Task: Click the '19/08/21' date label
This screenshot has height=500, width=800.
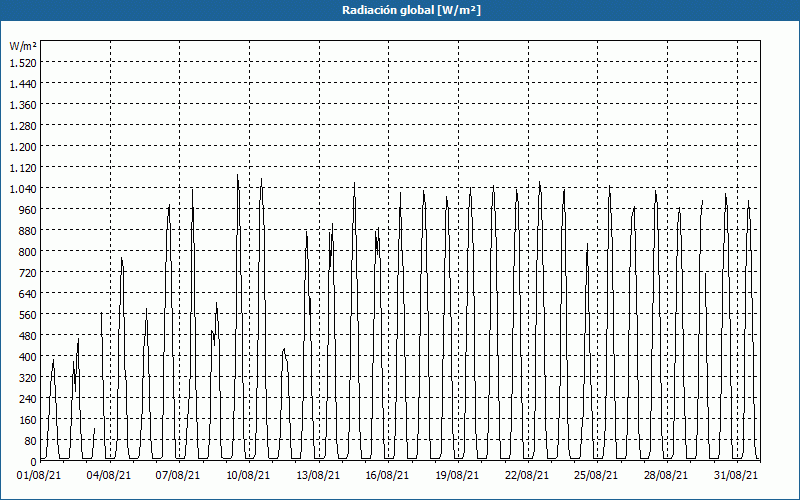Action: coord(457,476)
